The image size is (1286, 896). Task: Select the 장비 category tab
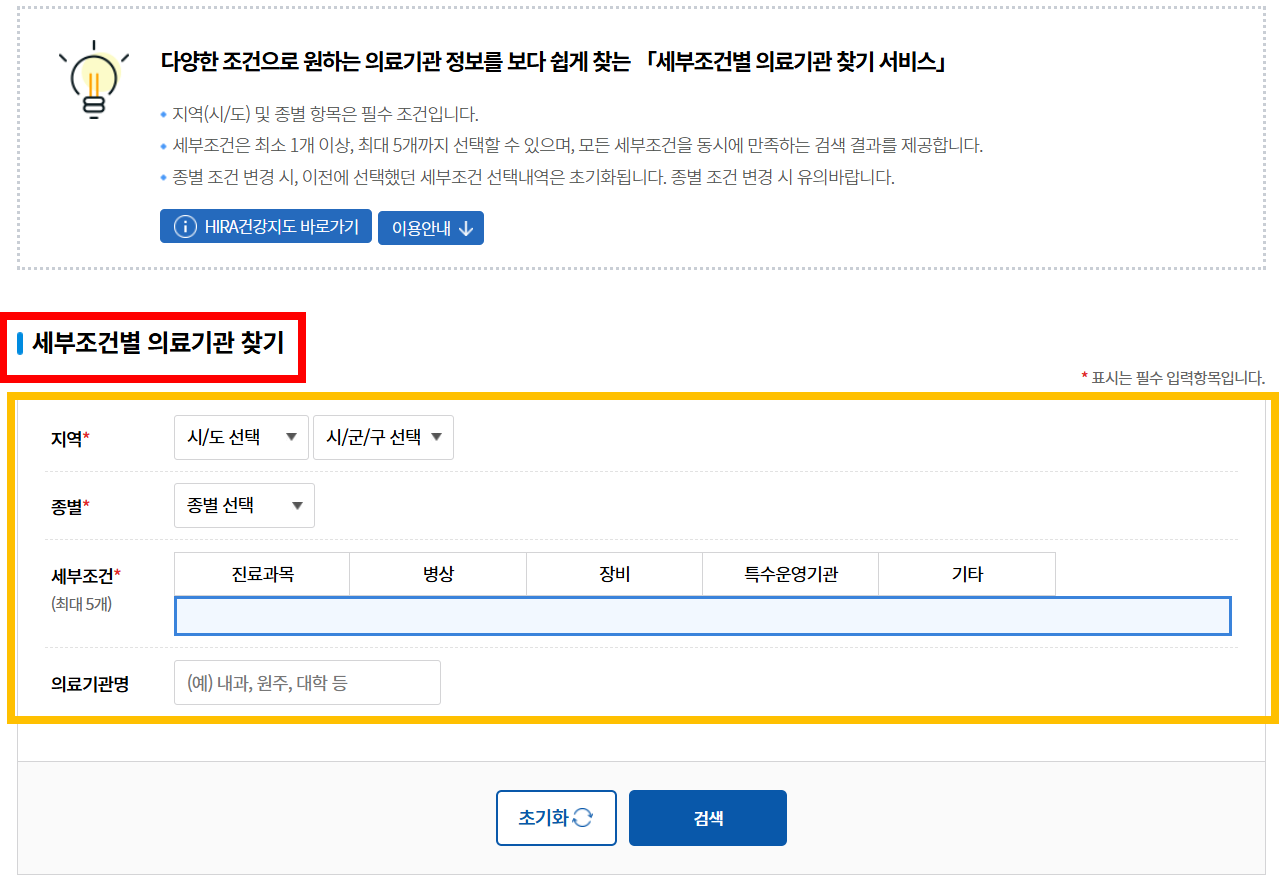click(614, 574)
